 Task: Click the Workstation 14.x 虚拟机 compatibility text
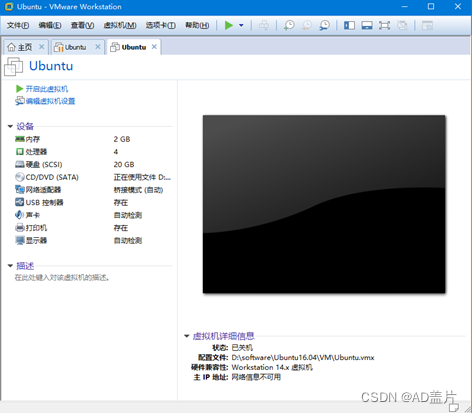click(272, 367)
